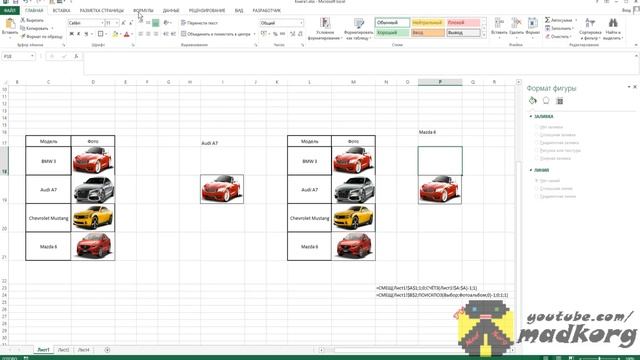640x360 pixels.
Task: Toggle italic (К) formatting
Action: [78, 34]
